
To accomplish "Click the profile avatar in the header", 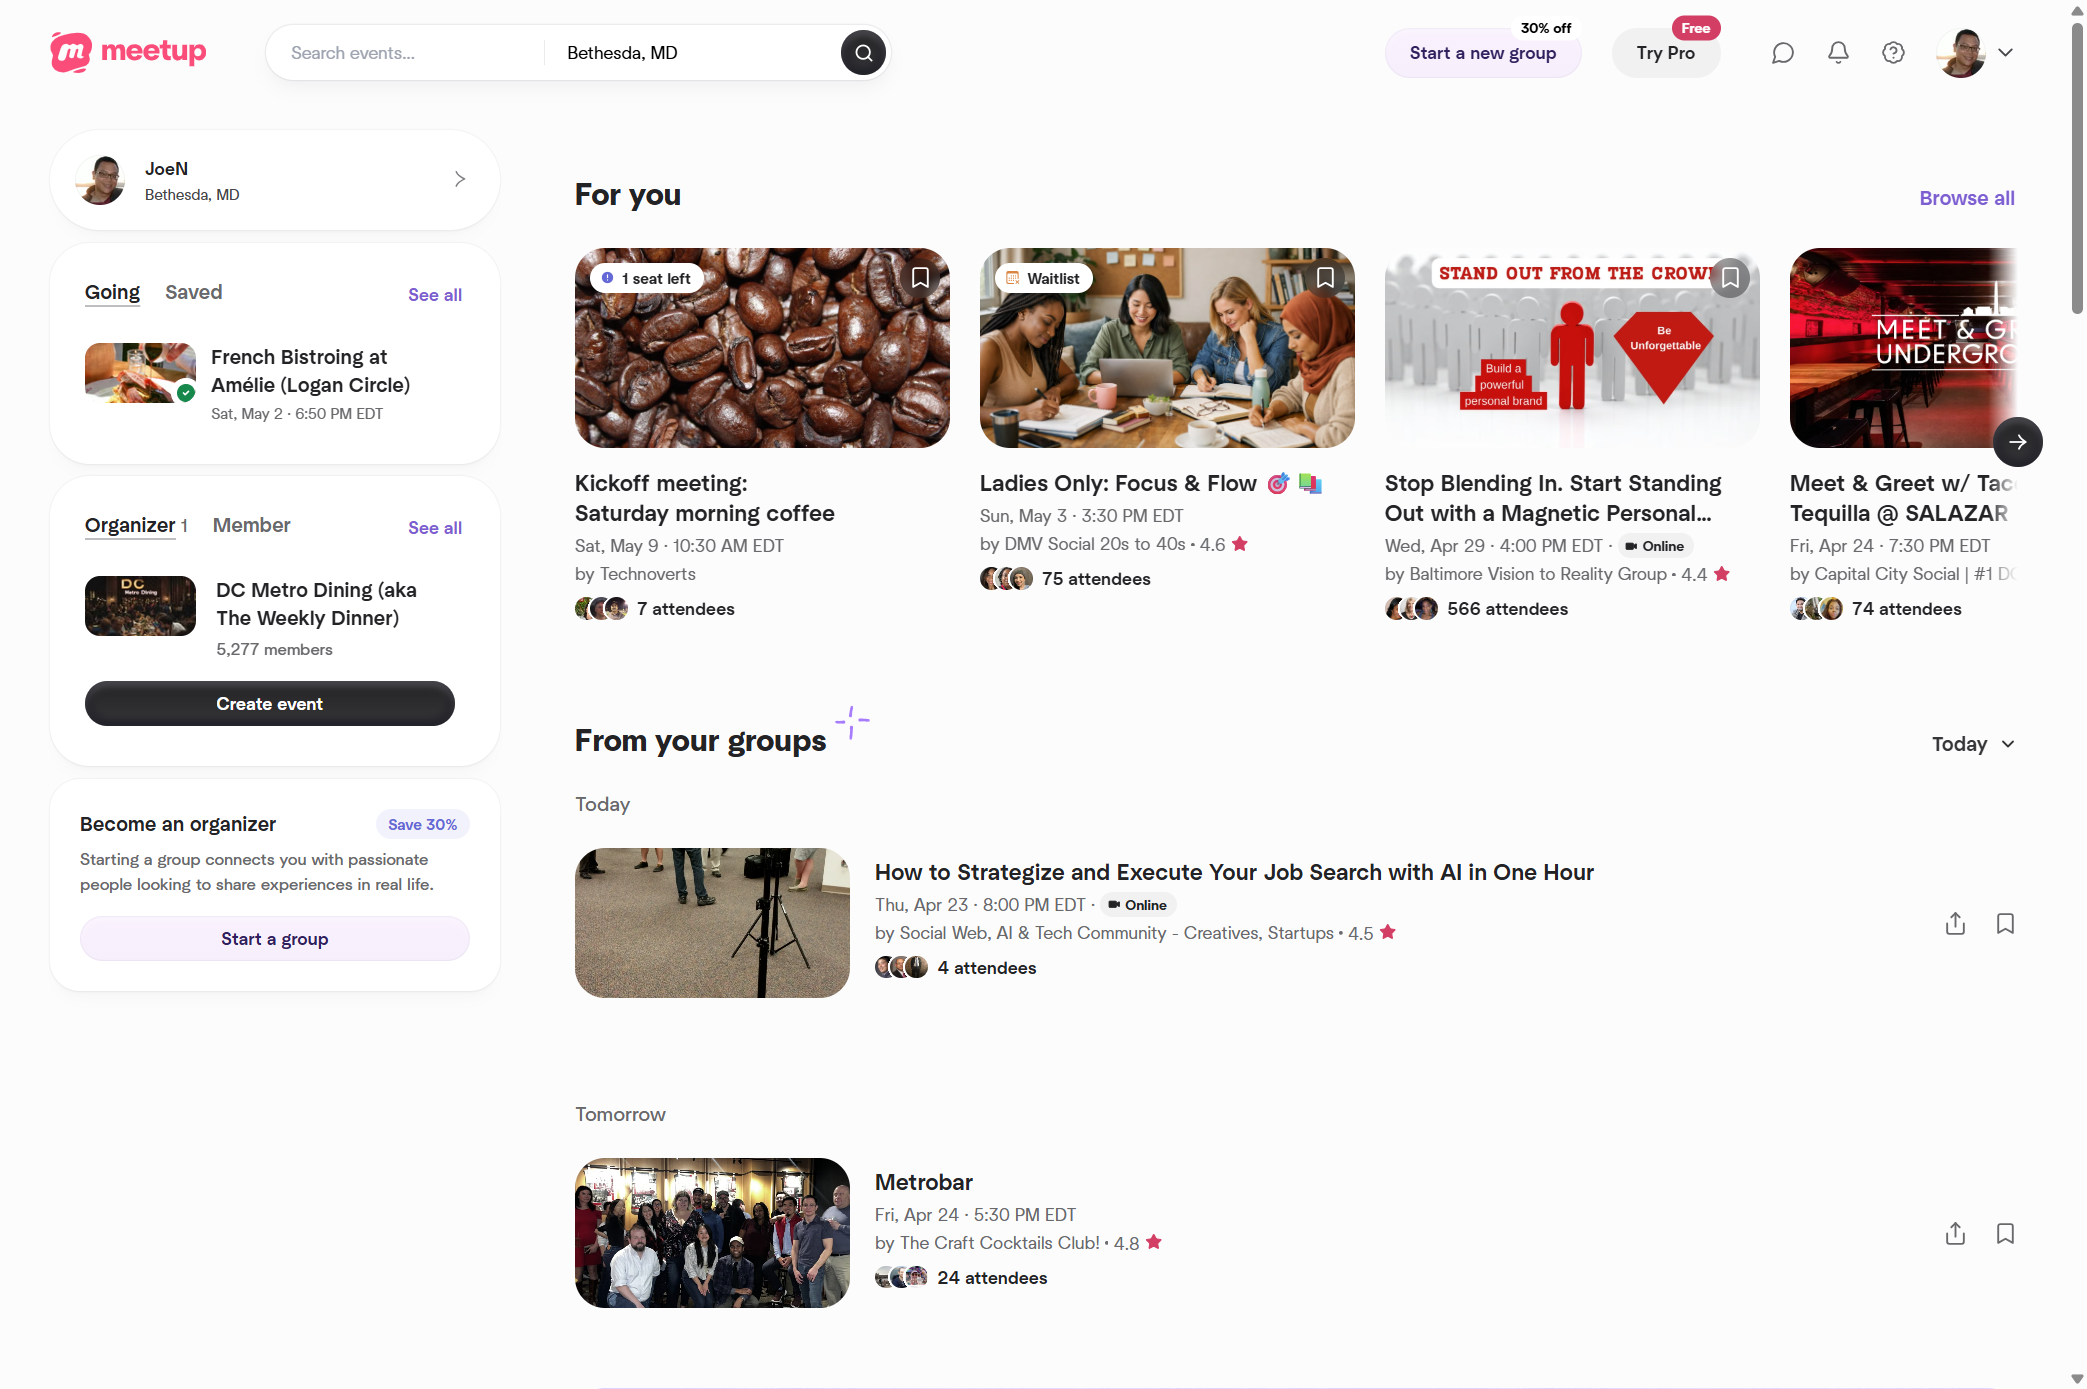I will [x=1961, y=53].
